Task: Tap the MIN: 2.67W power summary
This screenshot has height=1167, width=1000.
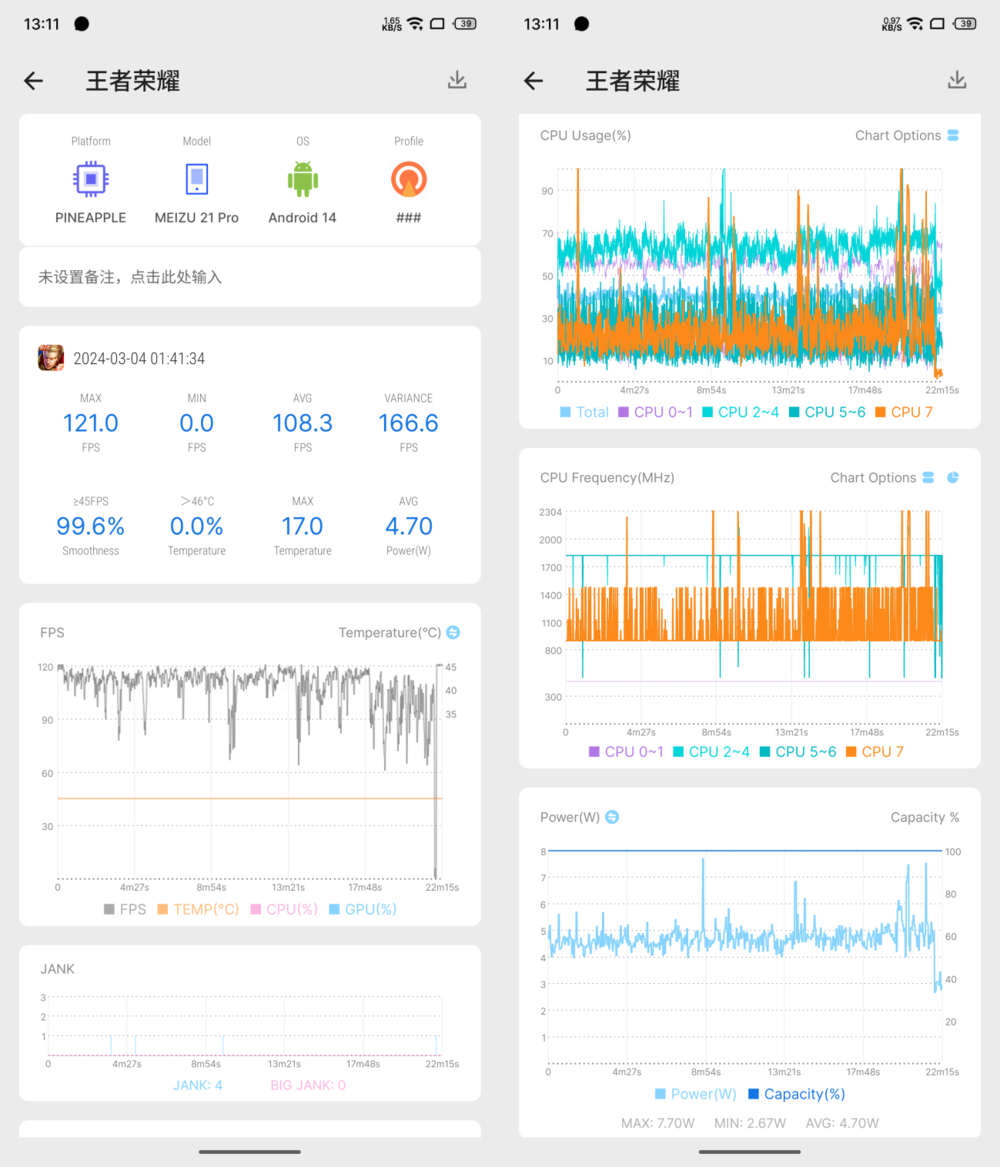Action: (x=750, y=1123)
